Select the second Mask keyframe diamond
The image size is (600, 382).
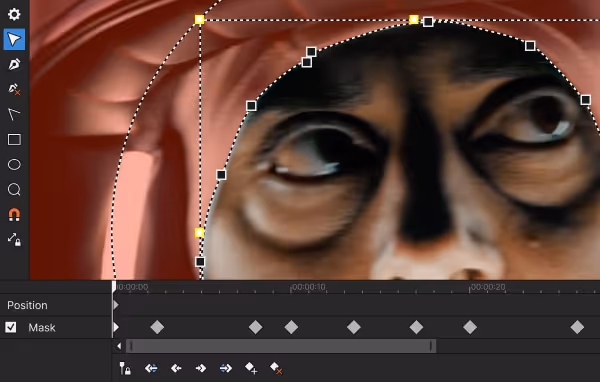157,327
